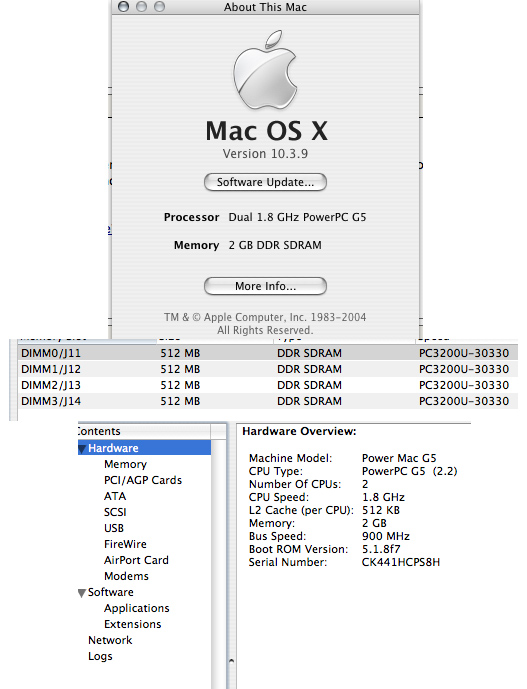Click the Dual 1.8 GHz PowerPC G5 processor text
The height and width of the screenshot is (689, 527).
[297, 217]
